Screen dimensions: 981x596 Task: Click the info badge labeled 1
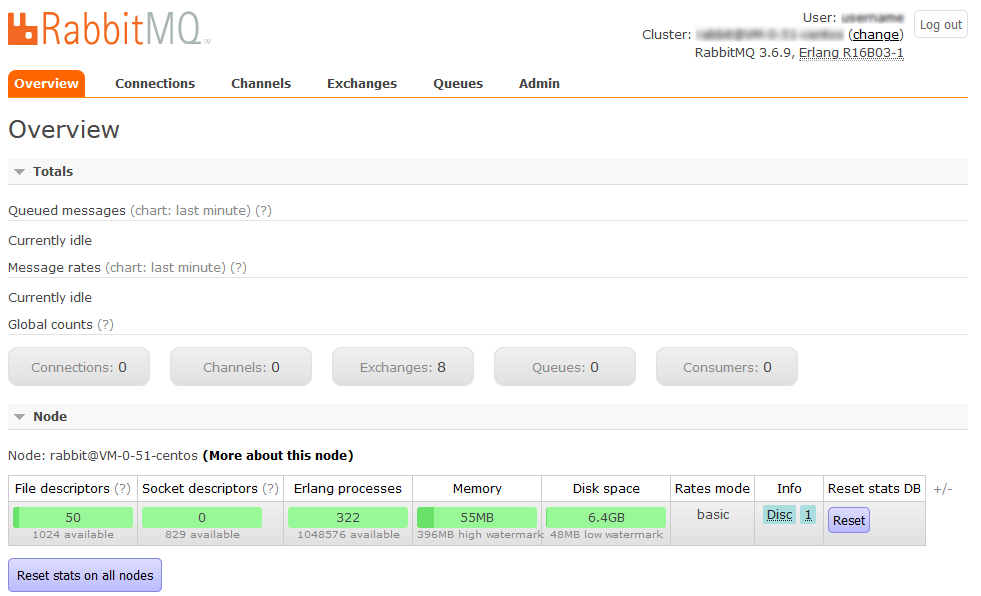point(808,515)
